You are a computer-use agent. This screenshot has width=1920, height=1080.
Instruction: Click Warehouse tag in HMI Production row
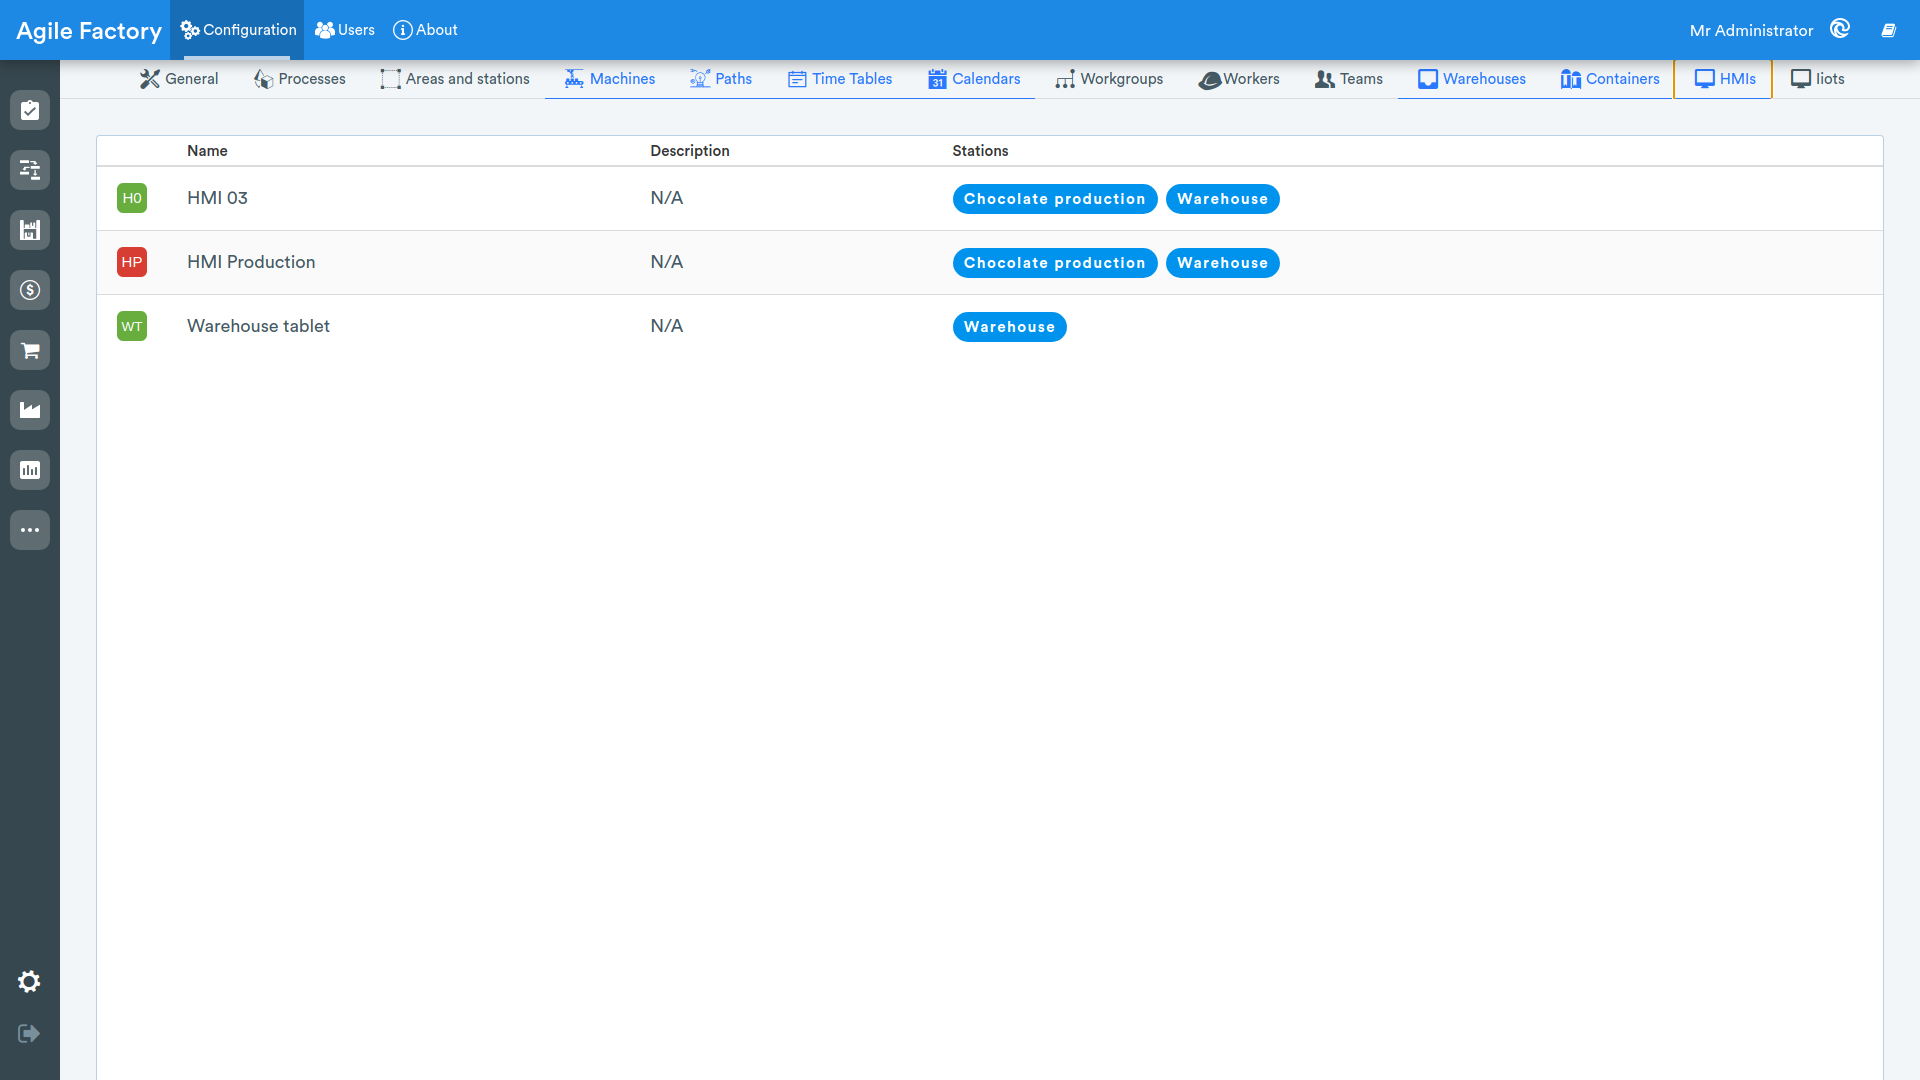1222,263
